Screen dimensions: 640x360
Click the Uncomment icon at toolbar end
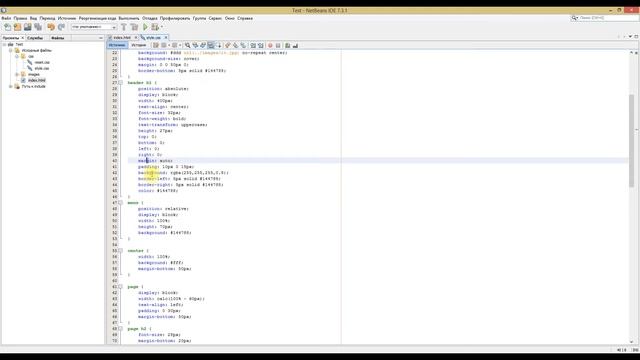tap(295, 45)
